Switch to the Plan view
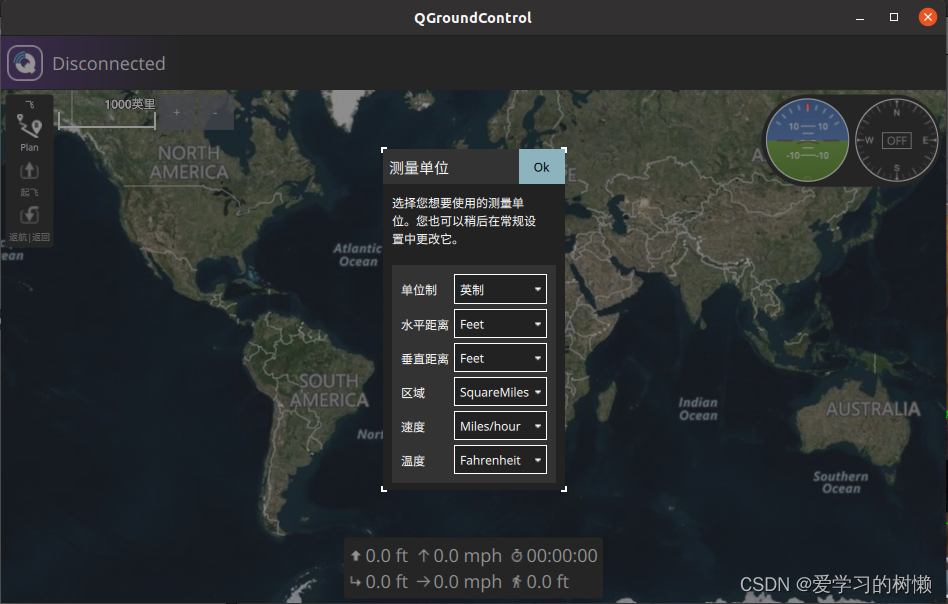 pyautogui.click(x=29, y=130)
